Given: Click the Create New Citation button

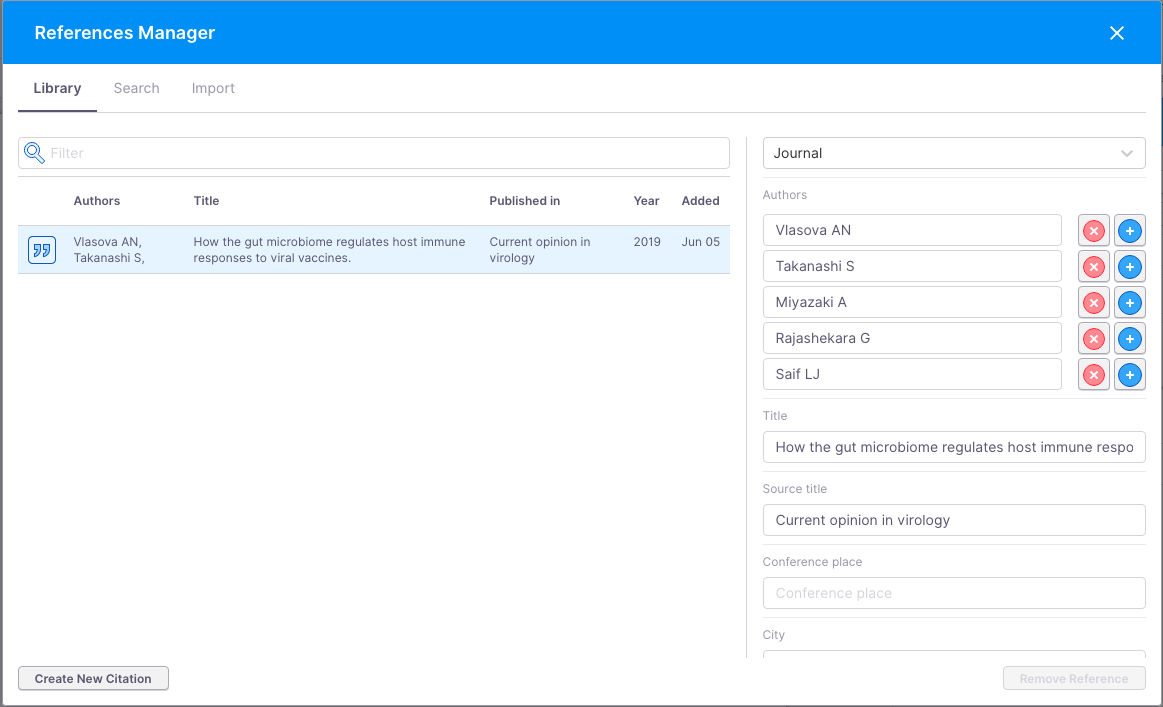Looking at the screenshot, I should coord(93,678).
